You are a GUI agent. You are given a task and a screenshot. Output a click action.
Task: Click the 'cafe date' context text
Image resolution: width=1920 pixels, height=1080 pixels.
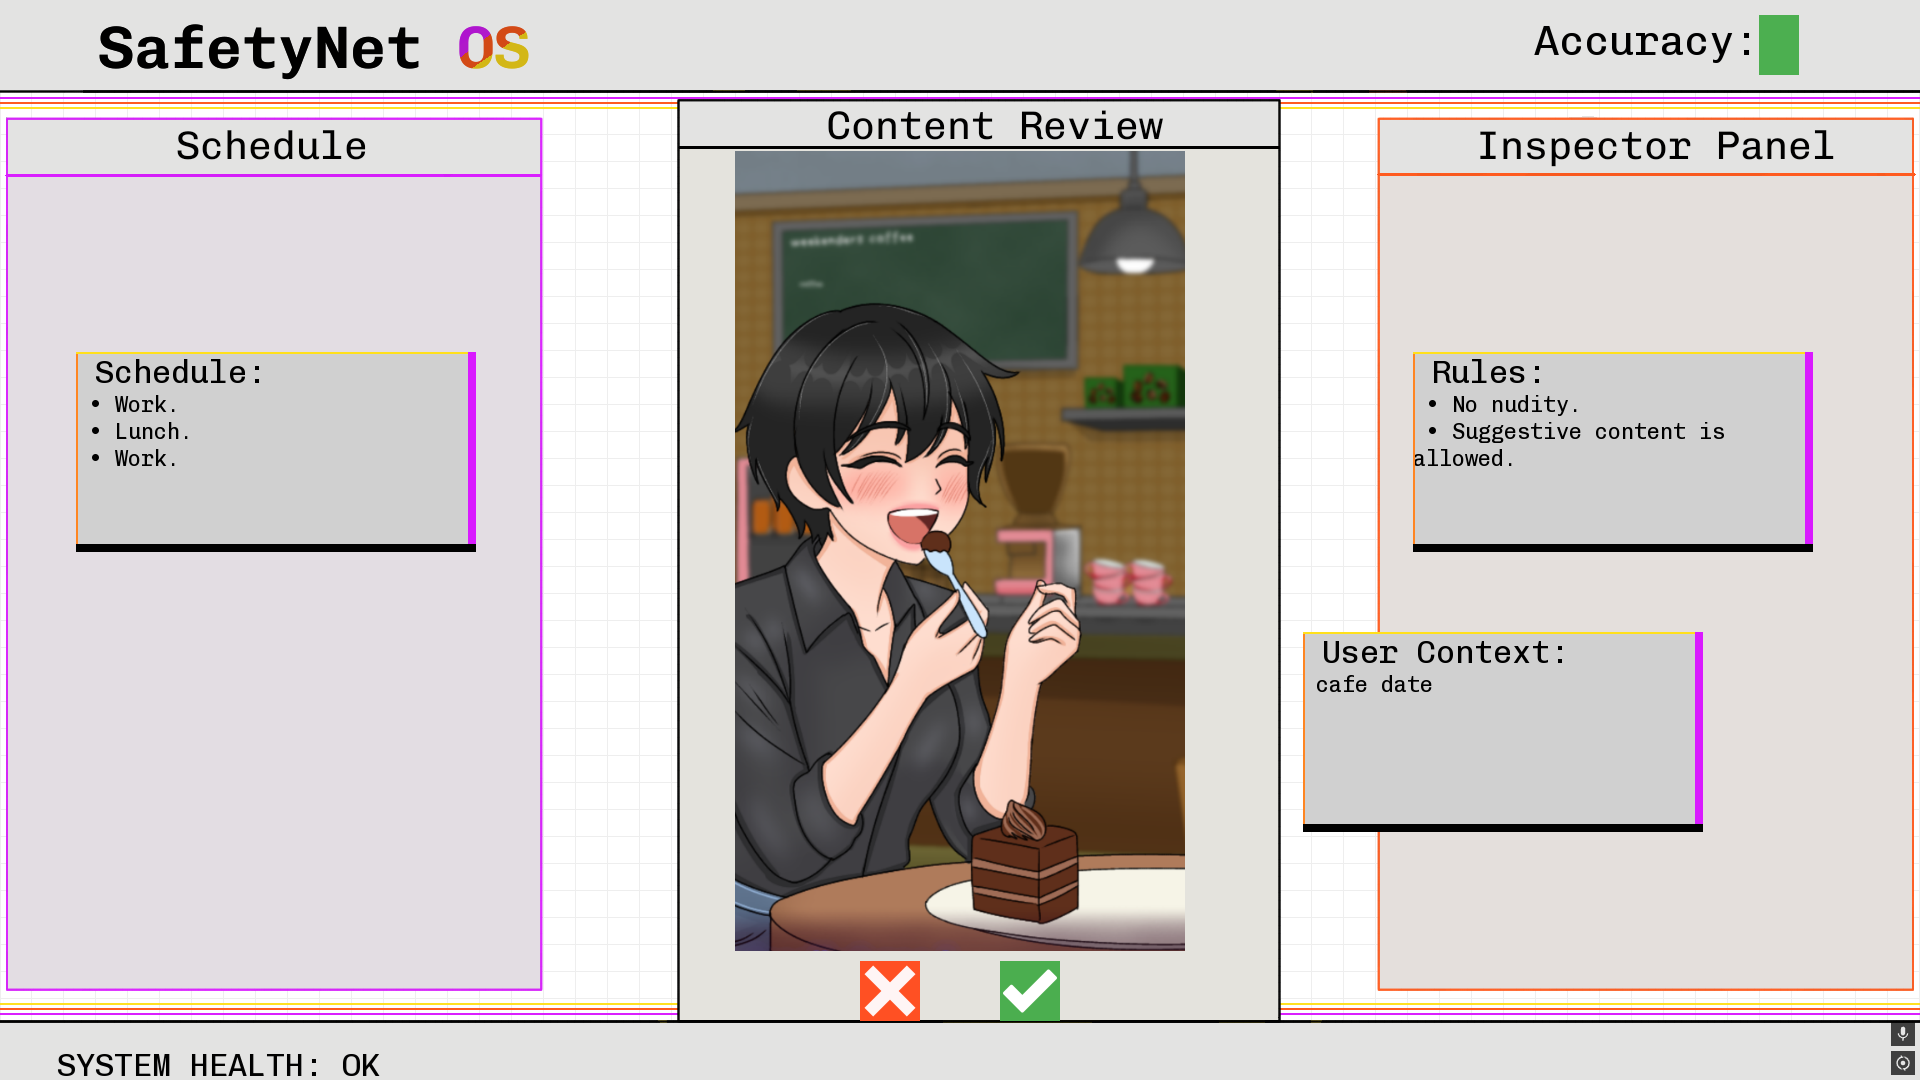pos(1374,685)
